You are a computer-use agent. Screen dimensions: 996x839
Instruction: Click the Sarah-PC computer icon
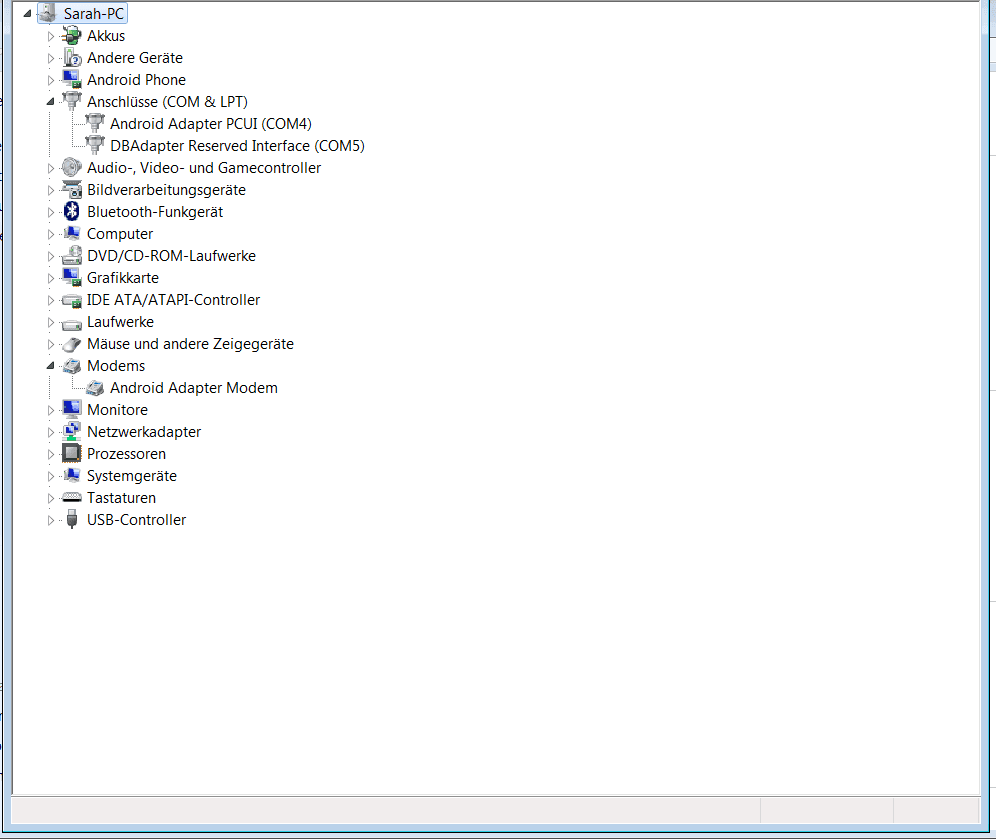tap(48, 13)
